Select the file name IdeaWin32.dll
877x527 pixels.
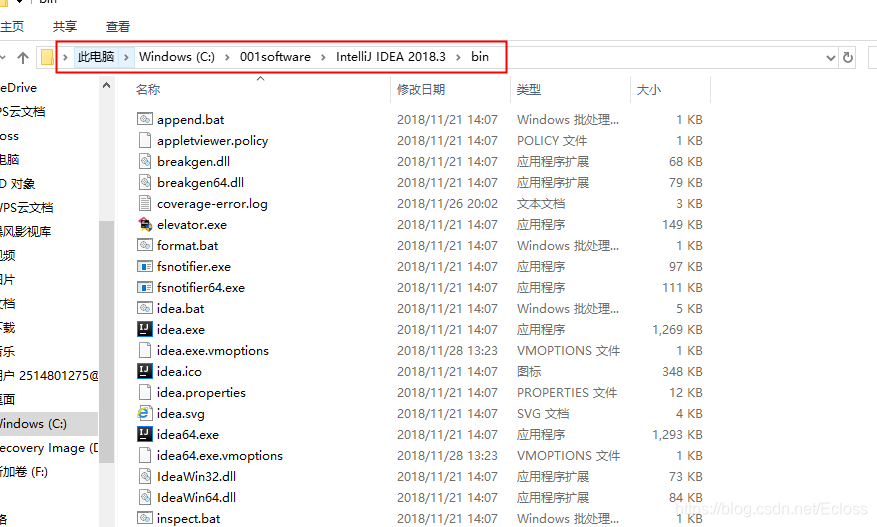pos(196,477)
